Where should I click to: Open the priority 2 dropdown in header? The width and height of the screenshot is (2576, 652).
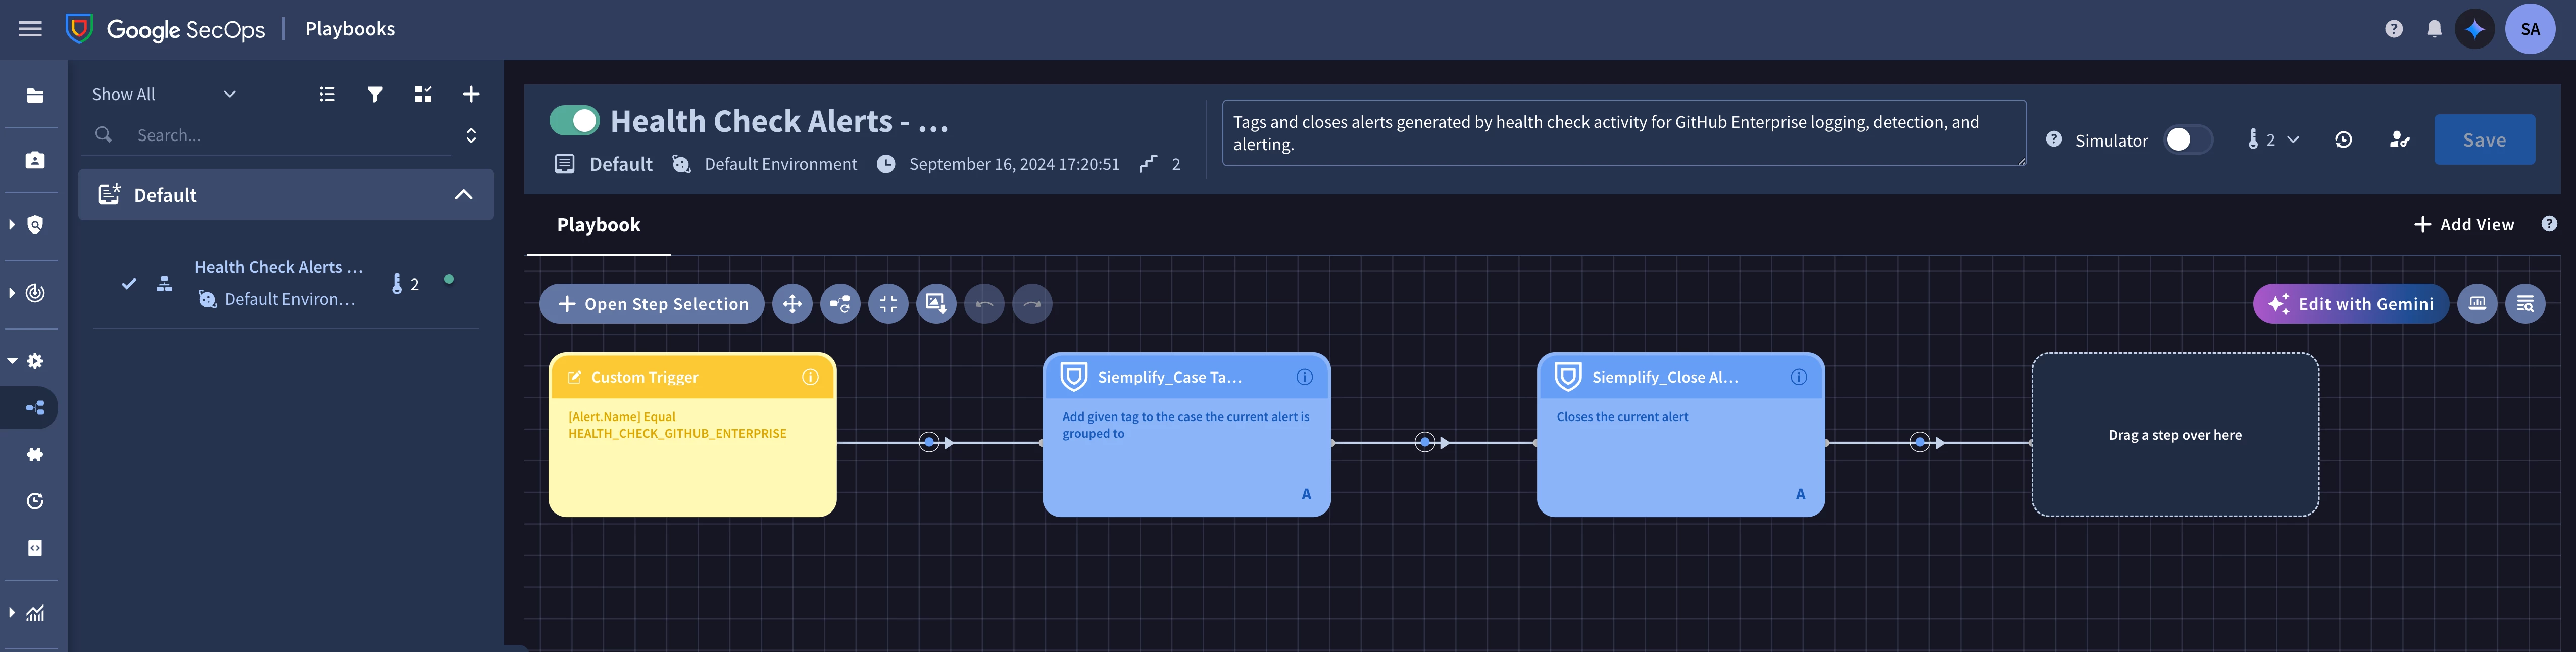click(2272, 140)
